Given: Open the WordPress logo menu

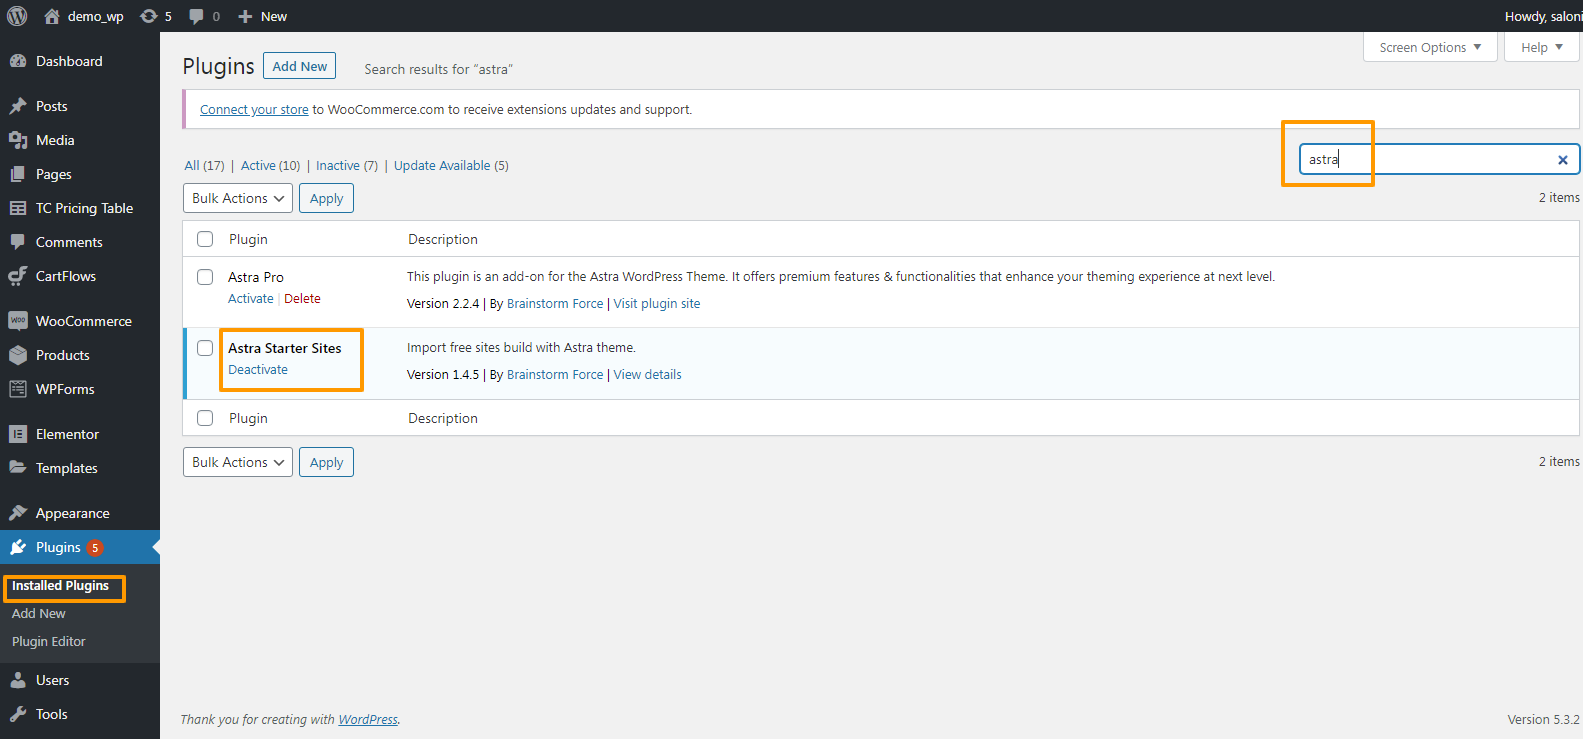Looking at the screenshot, I should click(x=17, y=16).
